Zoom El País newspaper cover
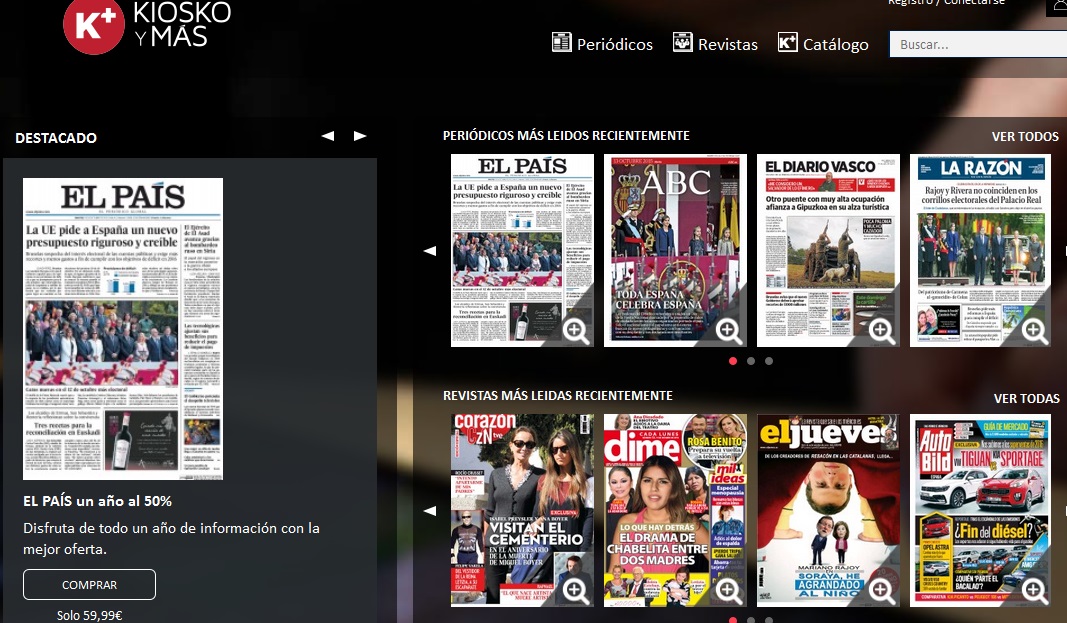 point(576,331)
